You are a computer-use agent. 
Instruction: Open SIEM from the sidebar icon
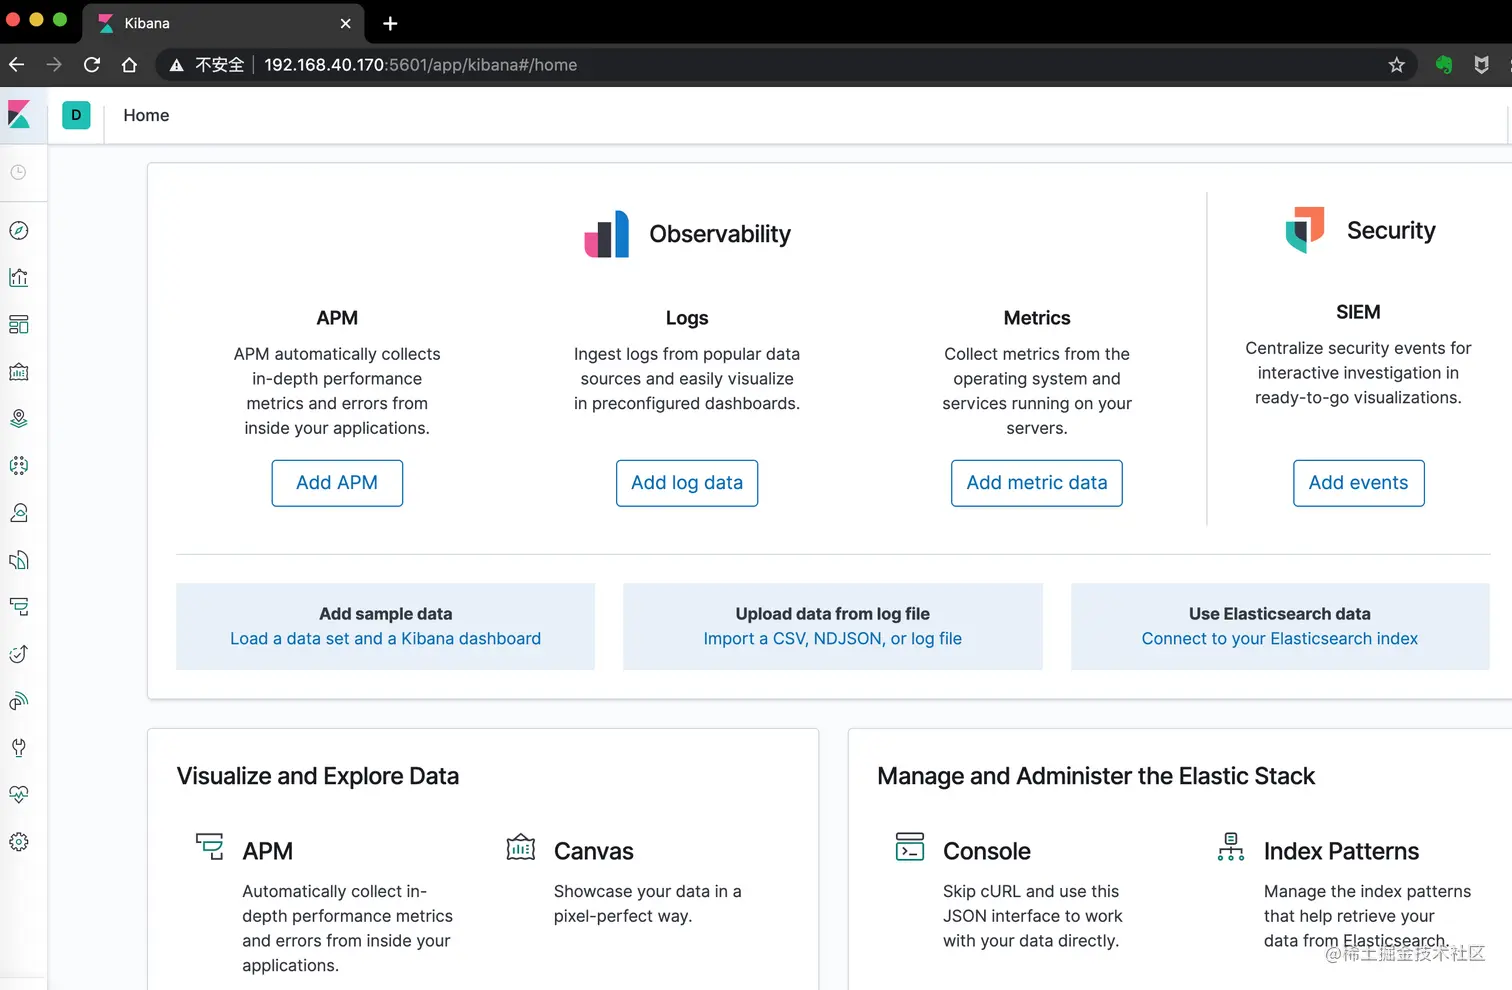click(19, 701)
